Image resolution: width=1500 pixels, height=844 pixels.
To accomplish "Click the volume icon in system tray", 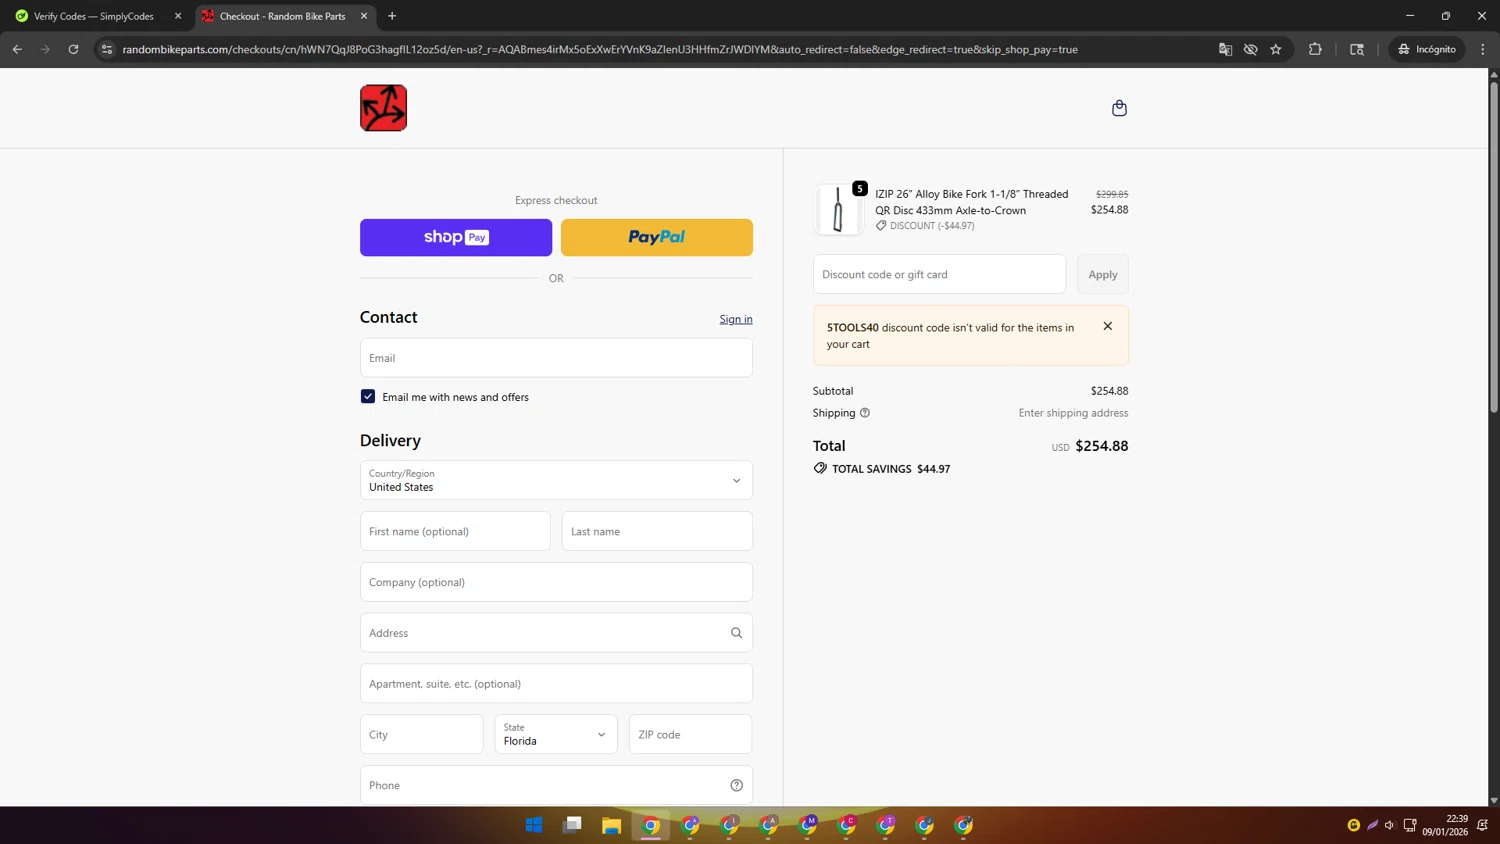I will click(1390, 825).
